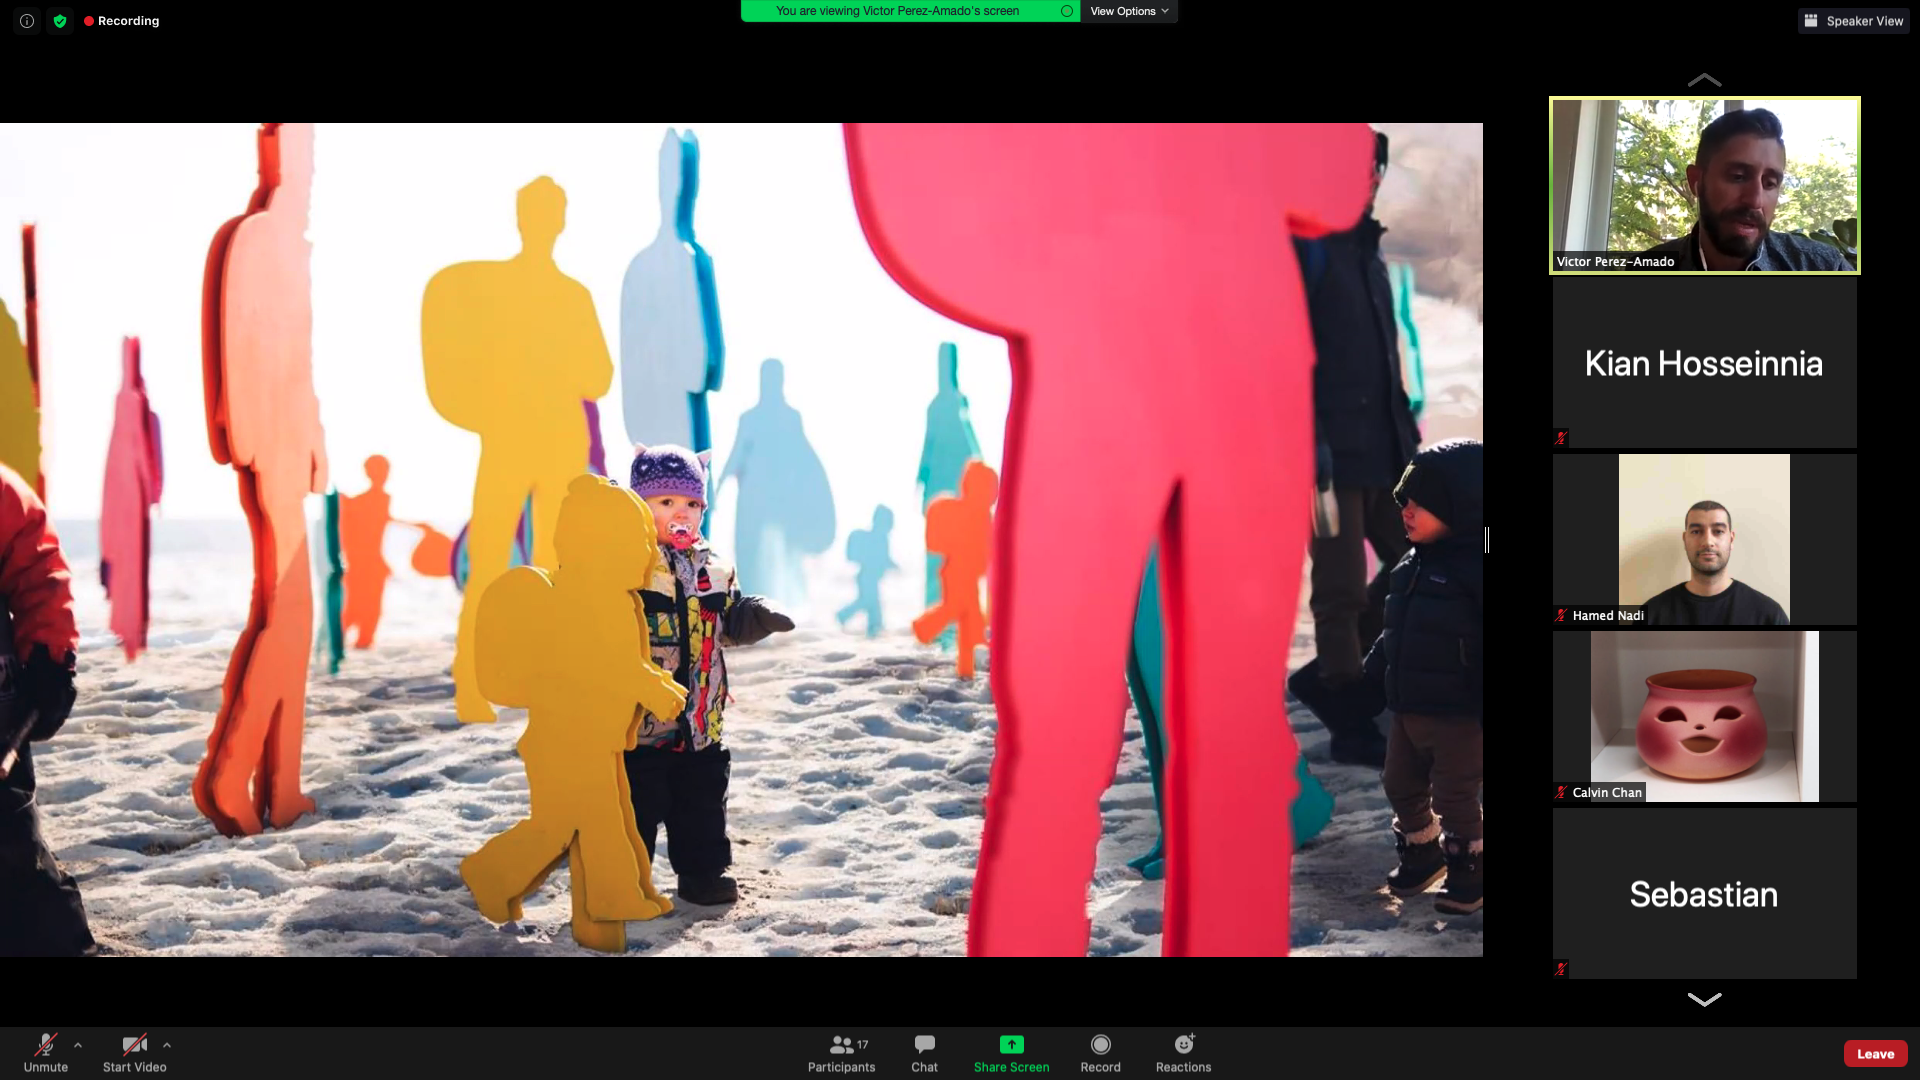Open the View Options dropdown
The image size is (1920, 1080).
pyautogui.click(x=1129, y=11)
